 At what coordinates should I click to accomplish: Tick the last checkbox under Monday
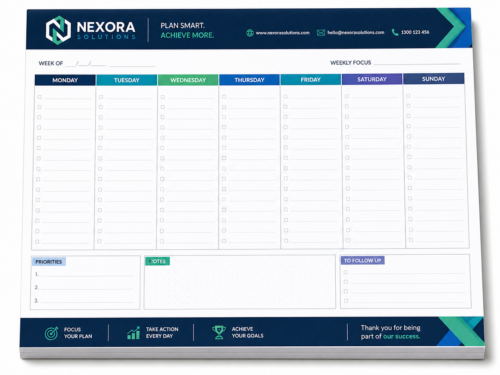pos(37,242)
